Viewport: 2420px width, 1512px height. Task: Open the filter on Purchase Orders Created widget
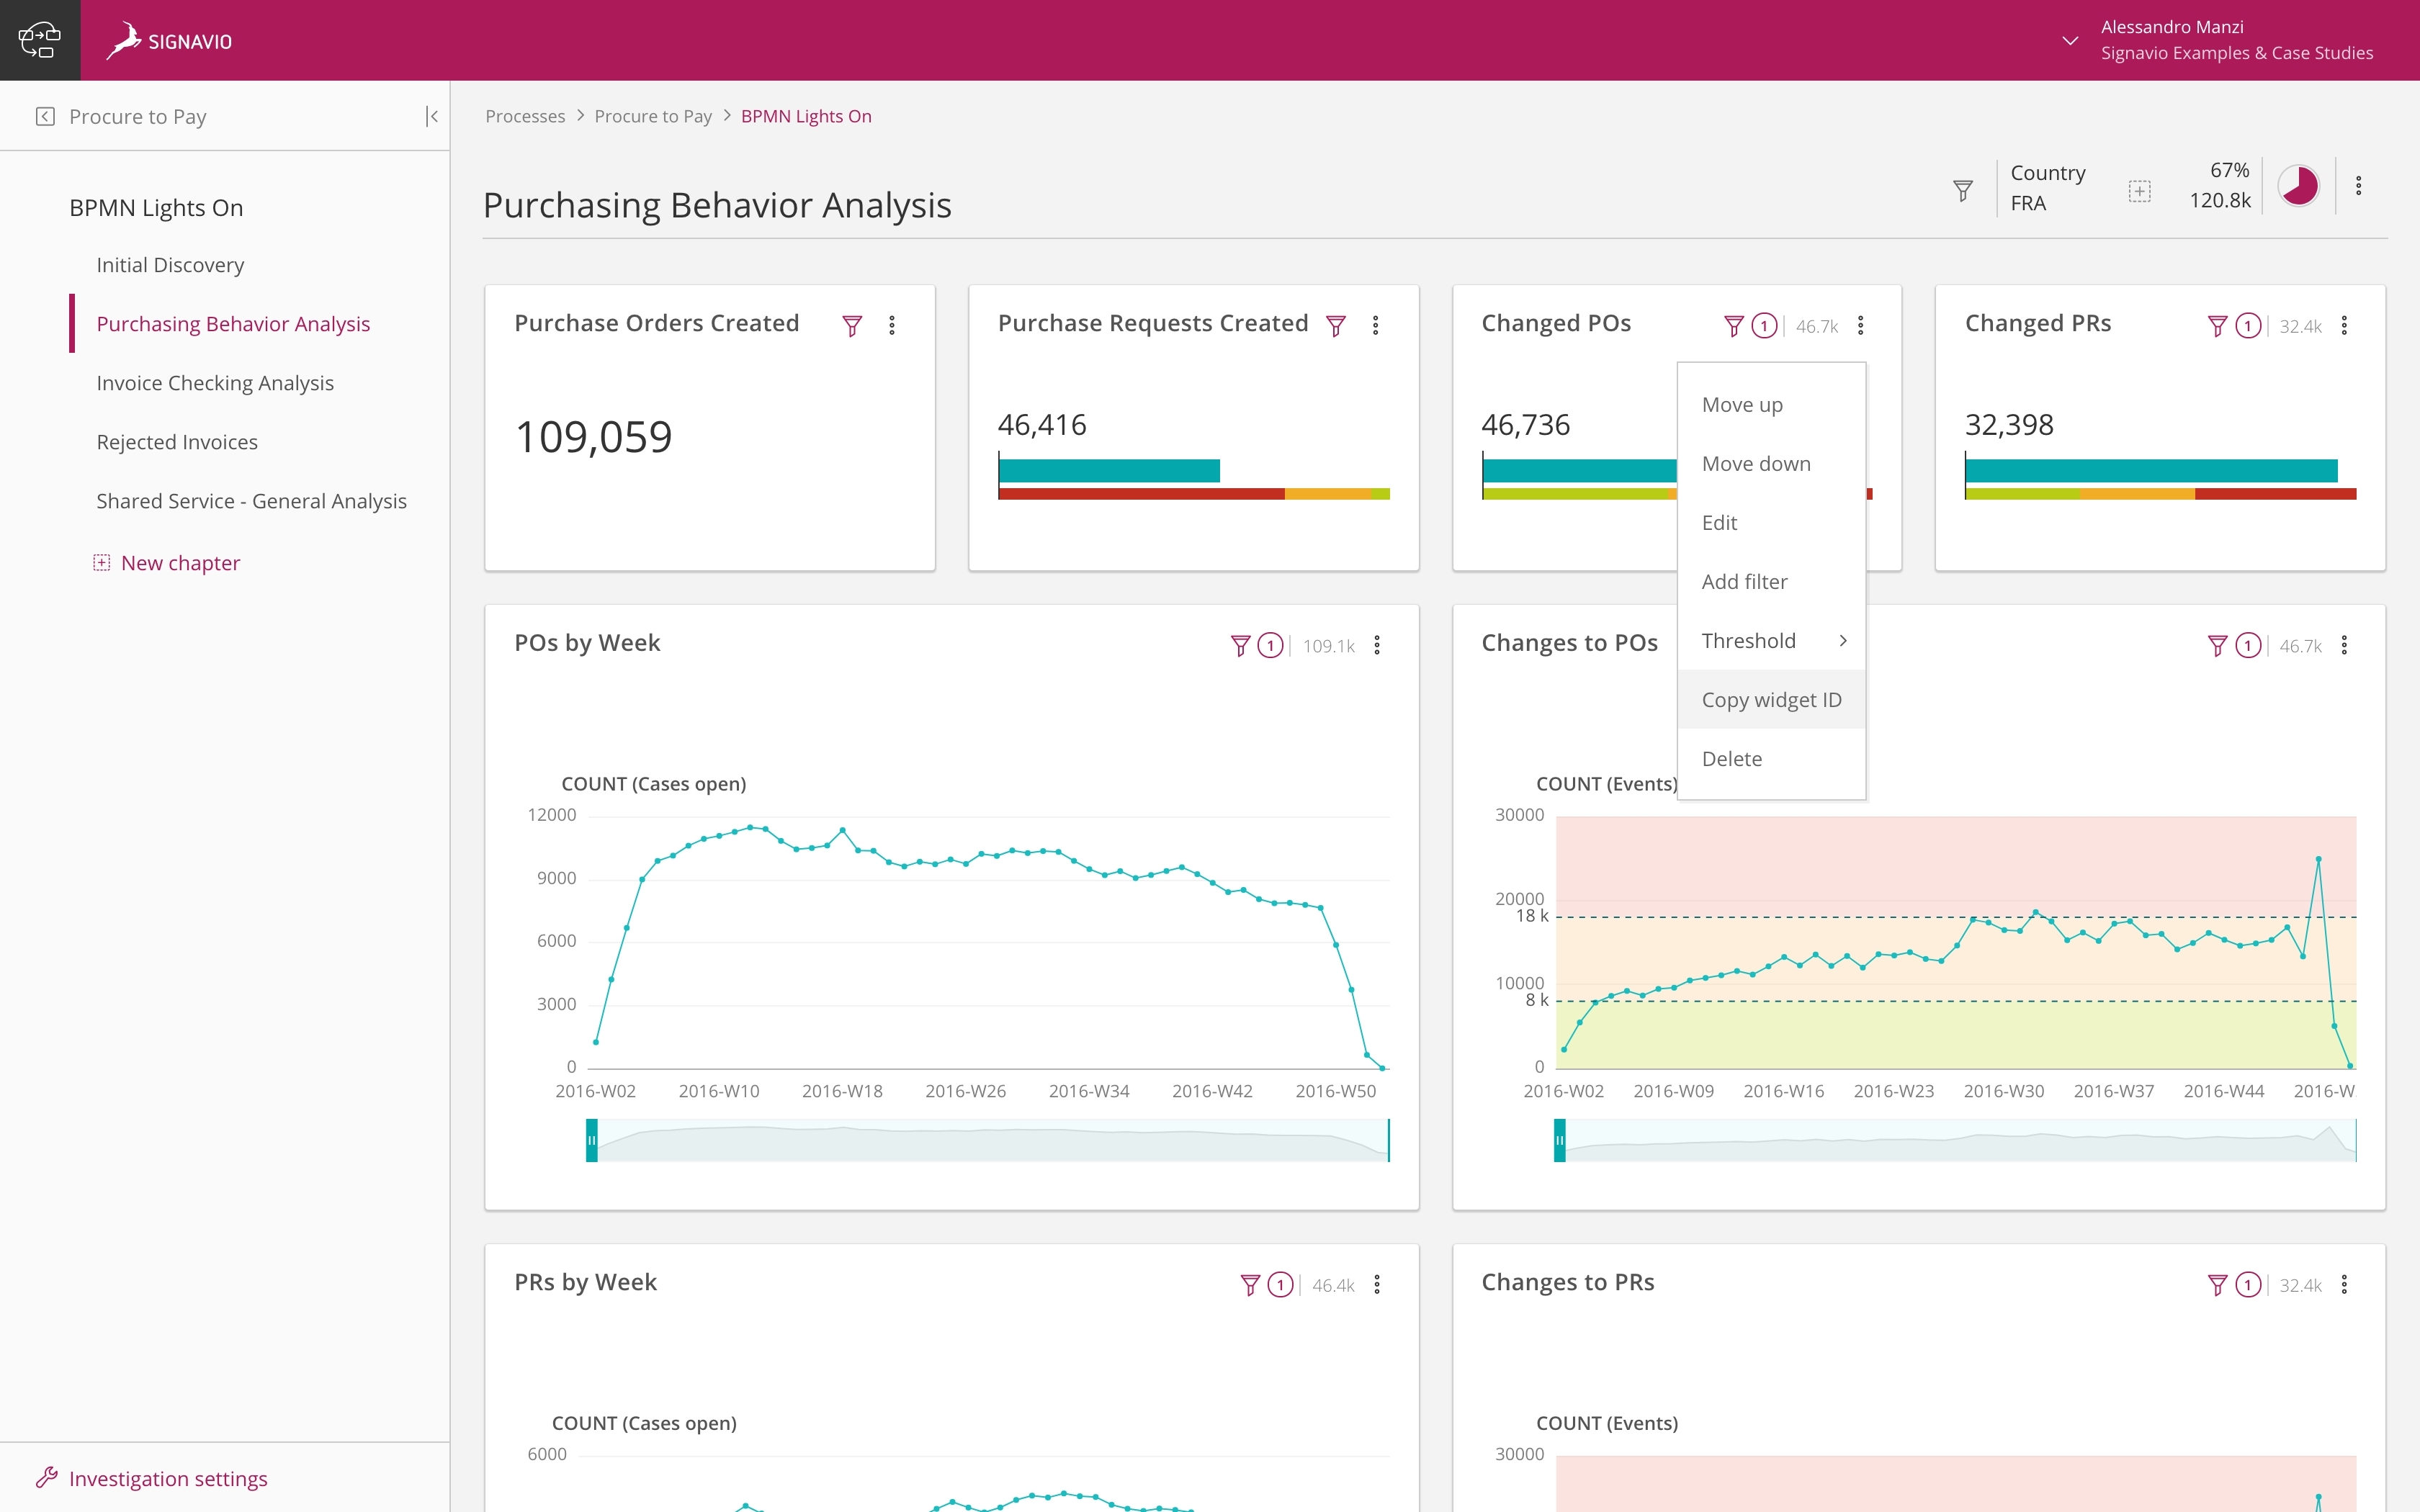852,325
